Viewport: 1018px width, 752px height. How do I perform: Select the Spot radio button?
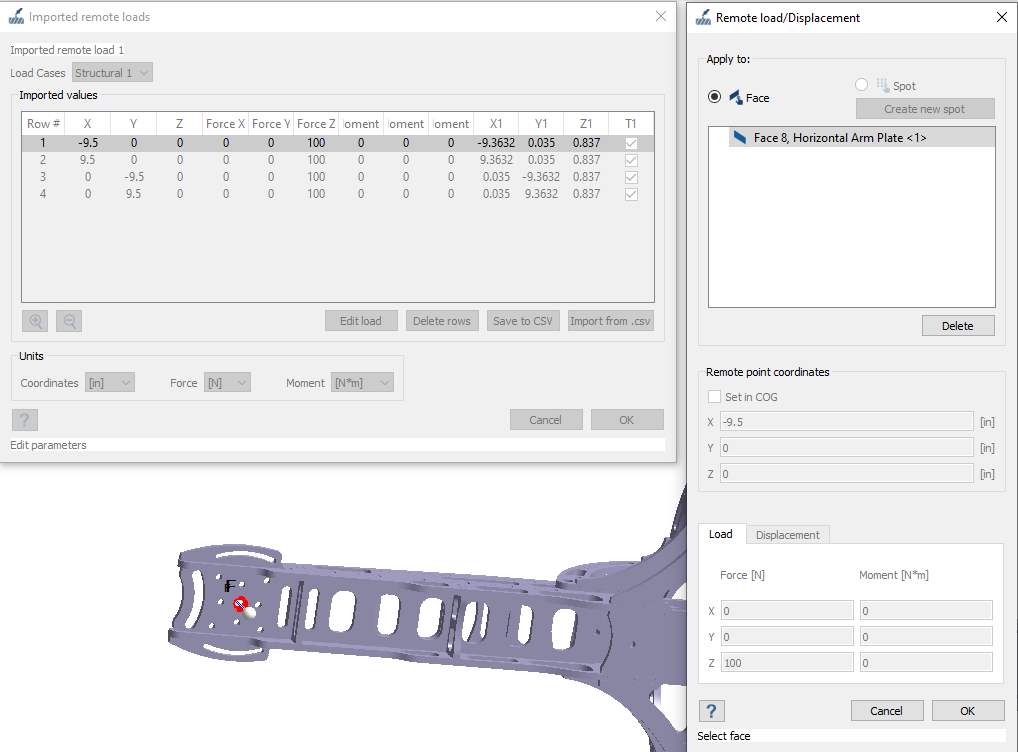tap(861, 86)
